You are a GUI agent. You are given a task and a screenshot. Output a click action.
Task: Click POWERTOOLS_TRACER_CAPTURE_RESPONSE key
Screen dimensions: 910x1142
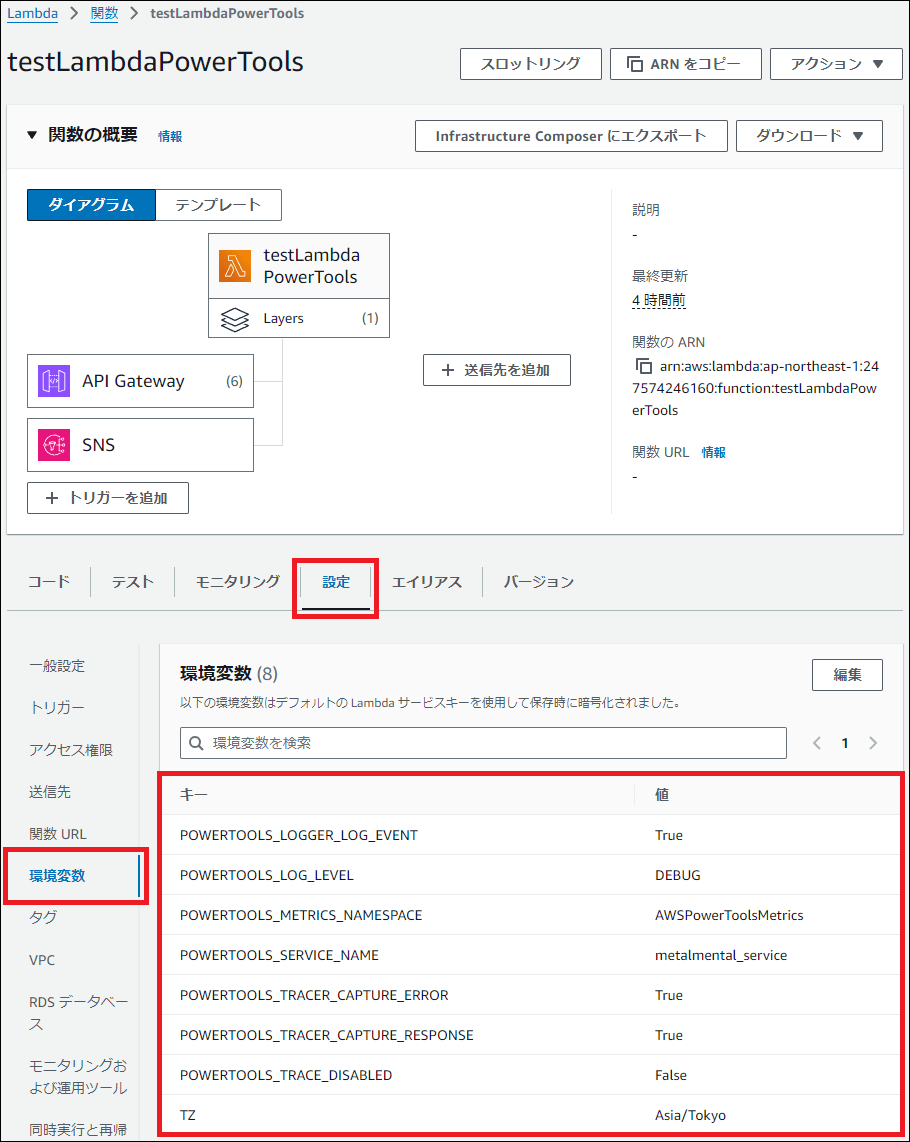[326, 1036]
